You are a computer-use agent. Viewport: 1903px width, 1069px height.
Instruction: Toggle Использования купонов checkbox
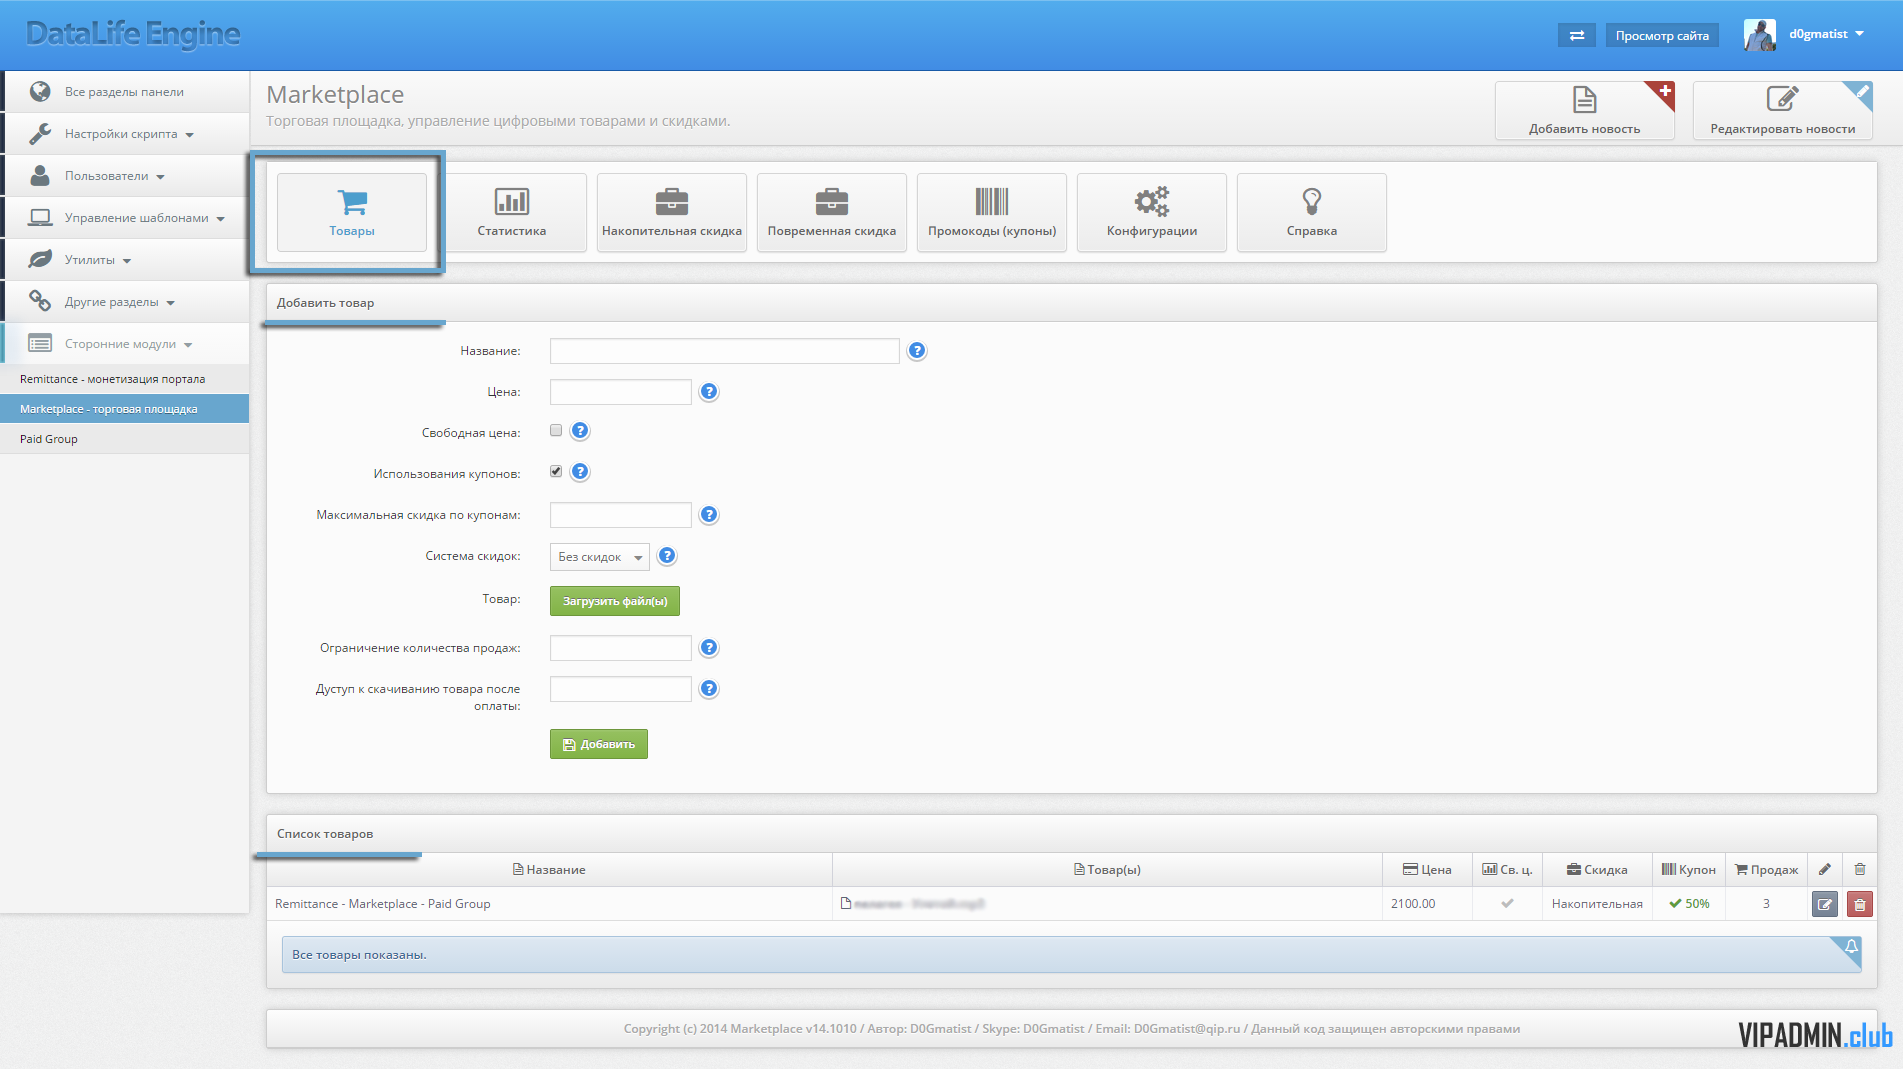(556, 471)
